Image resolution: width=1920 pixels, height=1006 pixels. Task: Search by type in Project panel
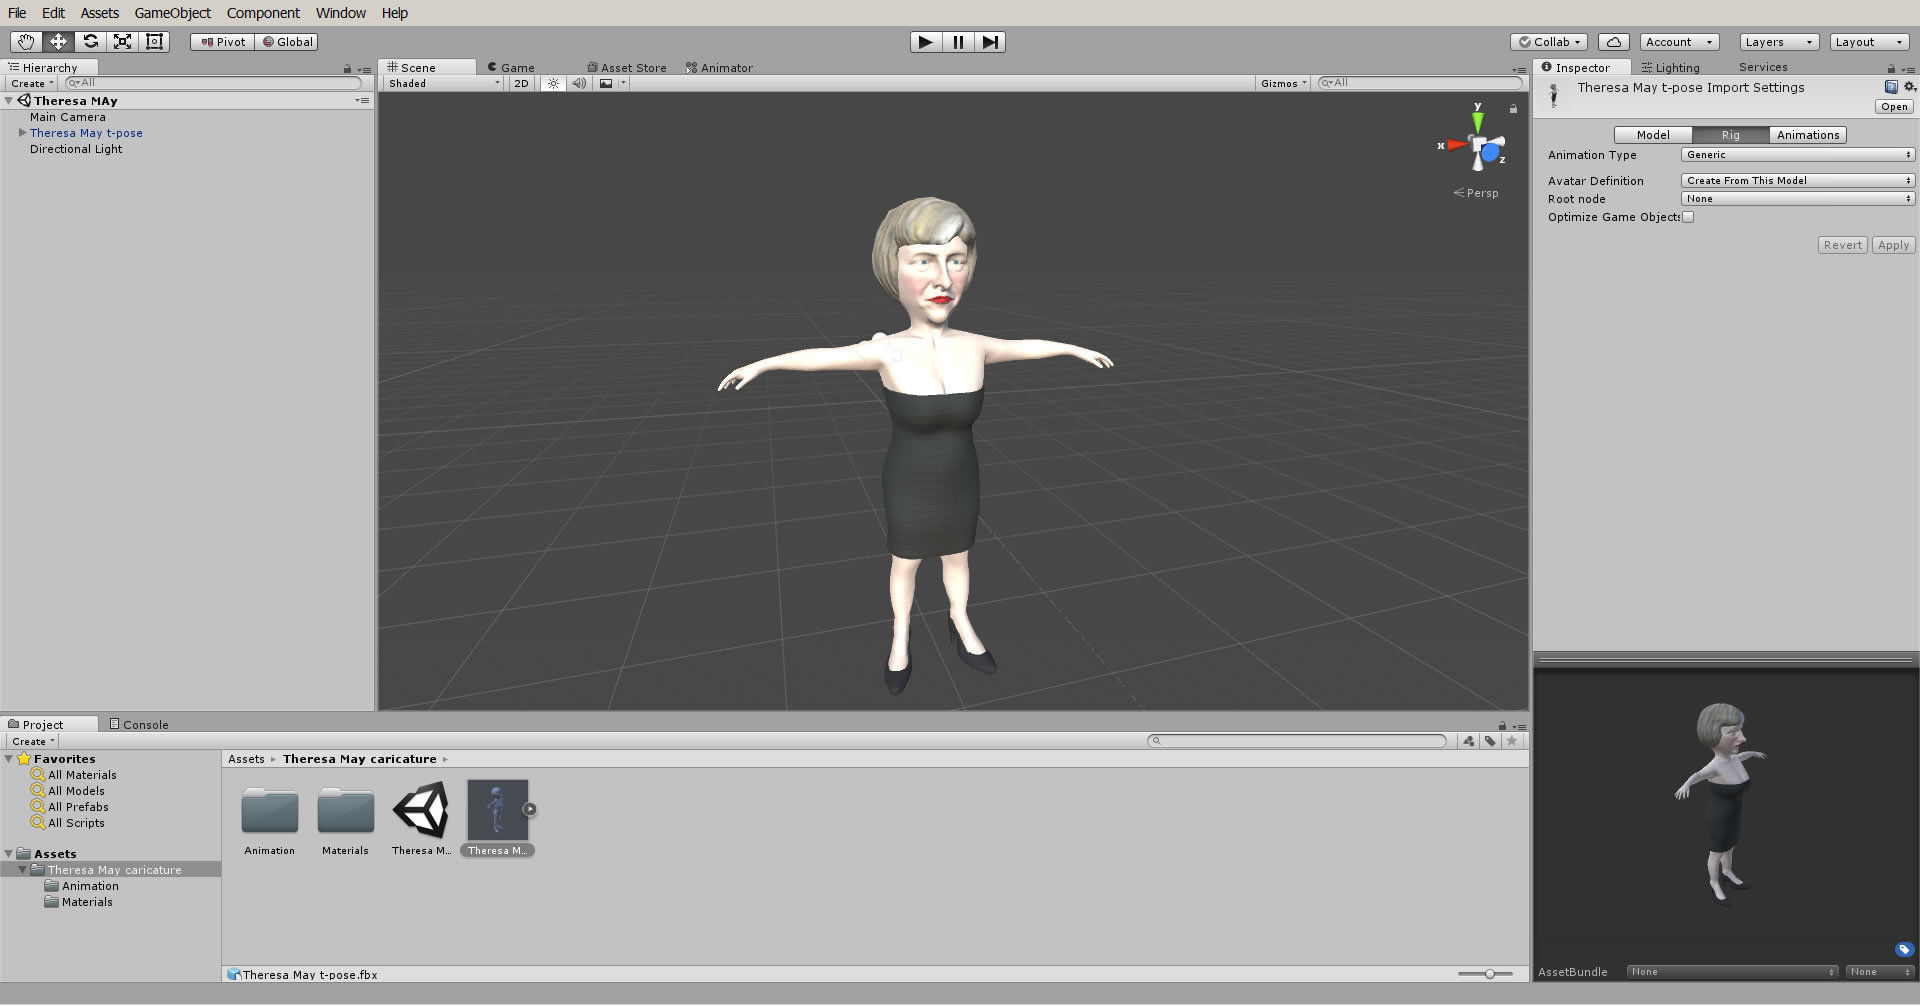tap(1468, 741)
